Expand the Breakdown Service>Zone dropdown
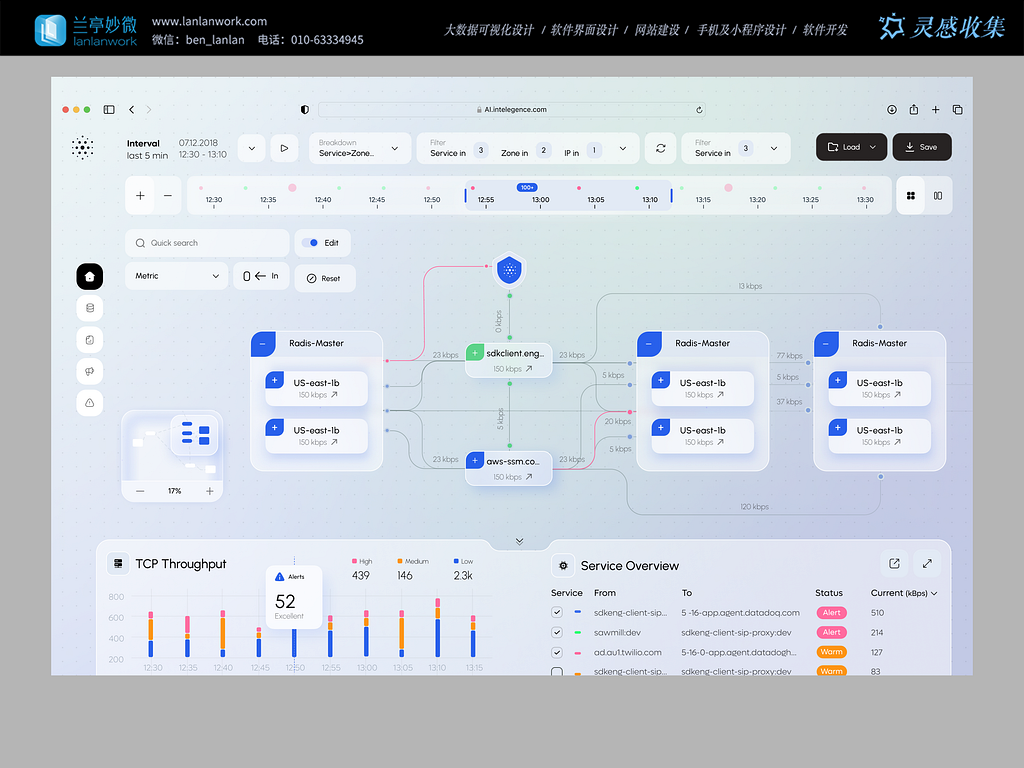This screenshot has width=1024, height=768. pos(359,148)
